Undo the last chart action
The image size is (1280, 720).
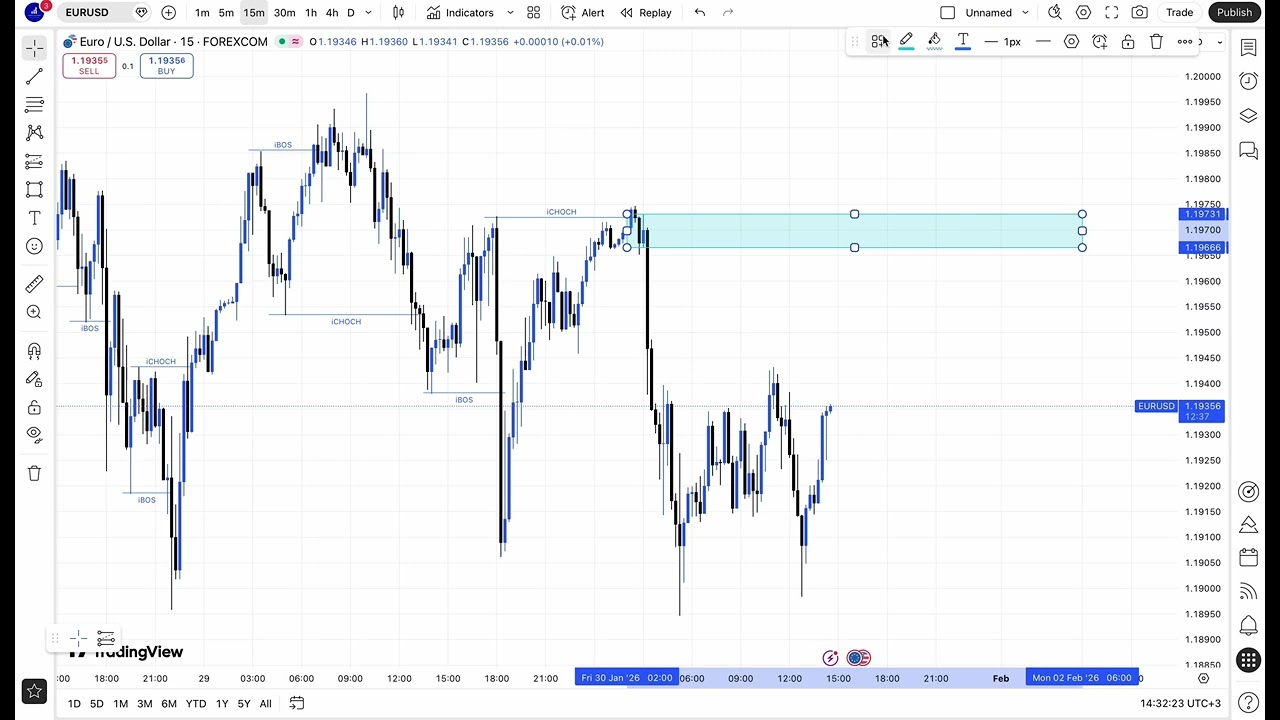(x=700, y=12)
